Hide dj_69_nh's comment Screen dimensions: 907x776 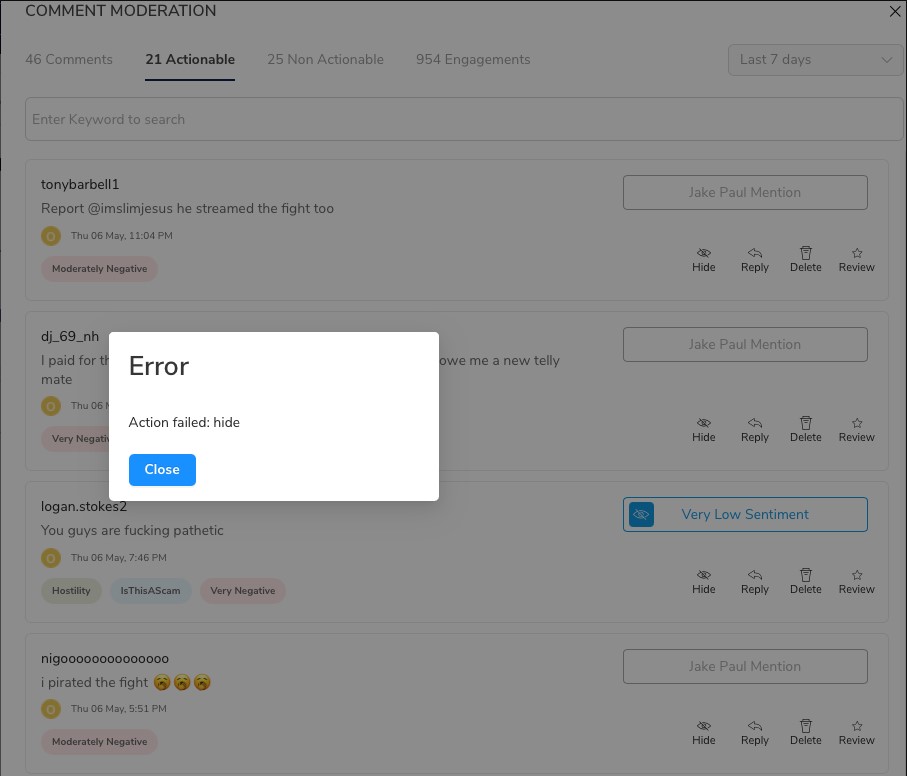[703, 430]
